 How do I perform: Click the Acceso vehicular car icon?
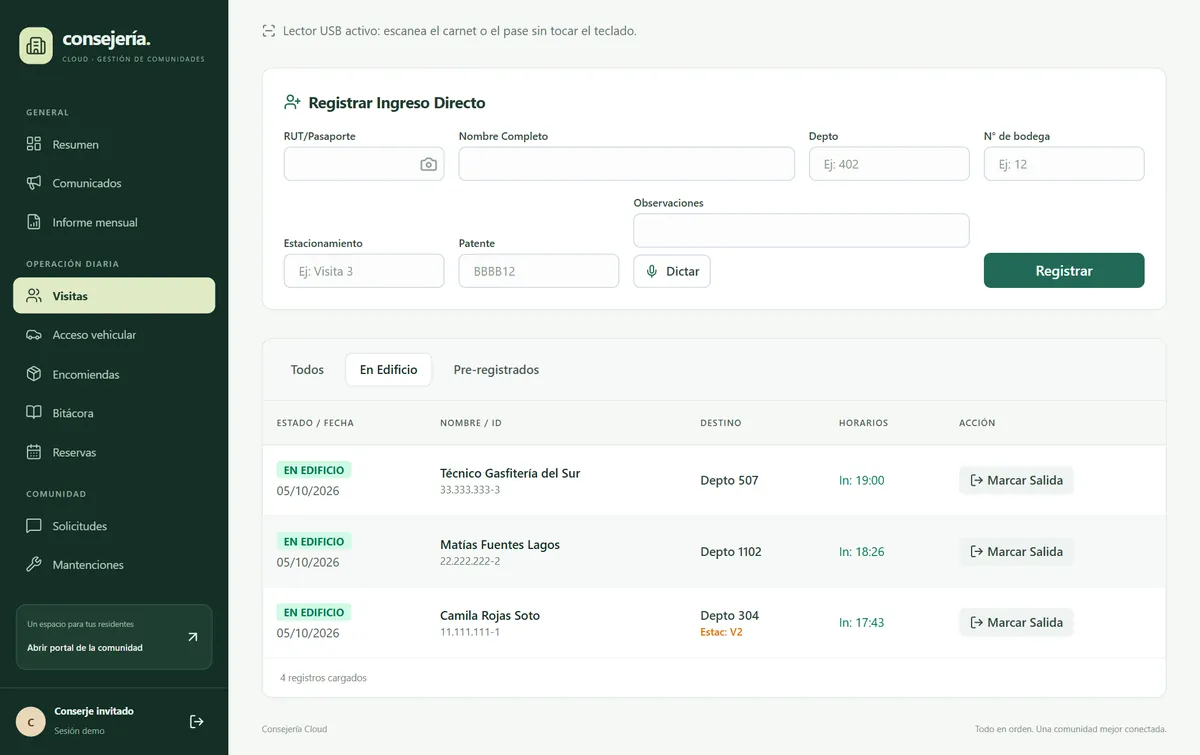pyautogui.click(x=34, y=335)
